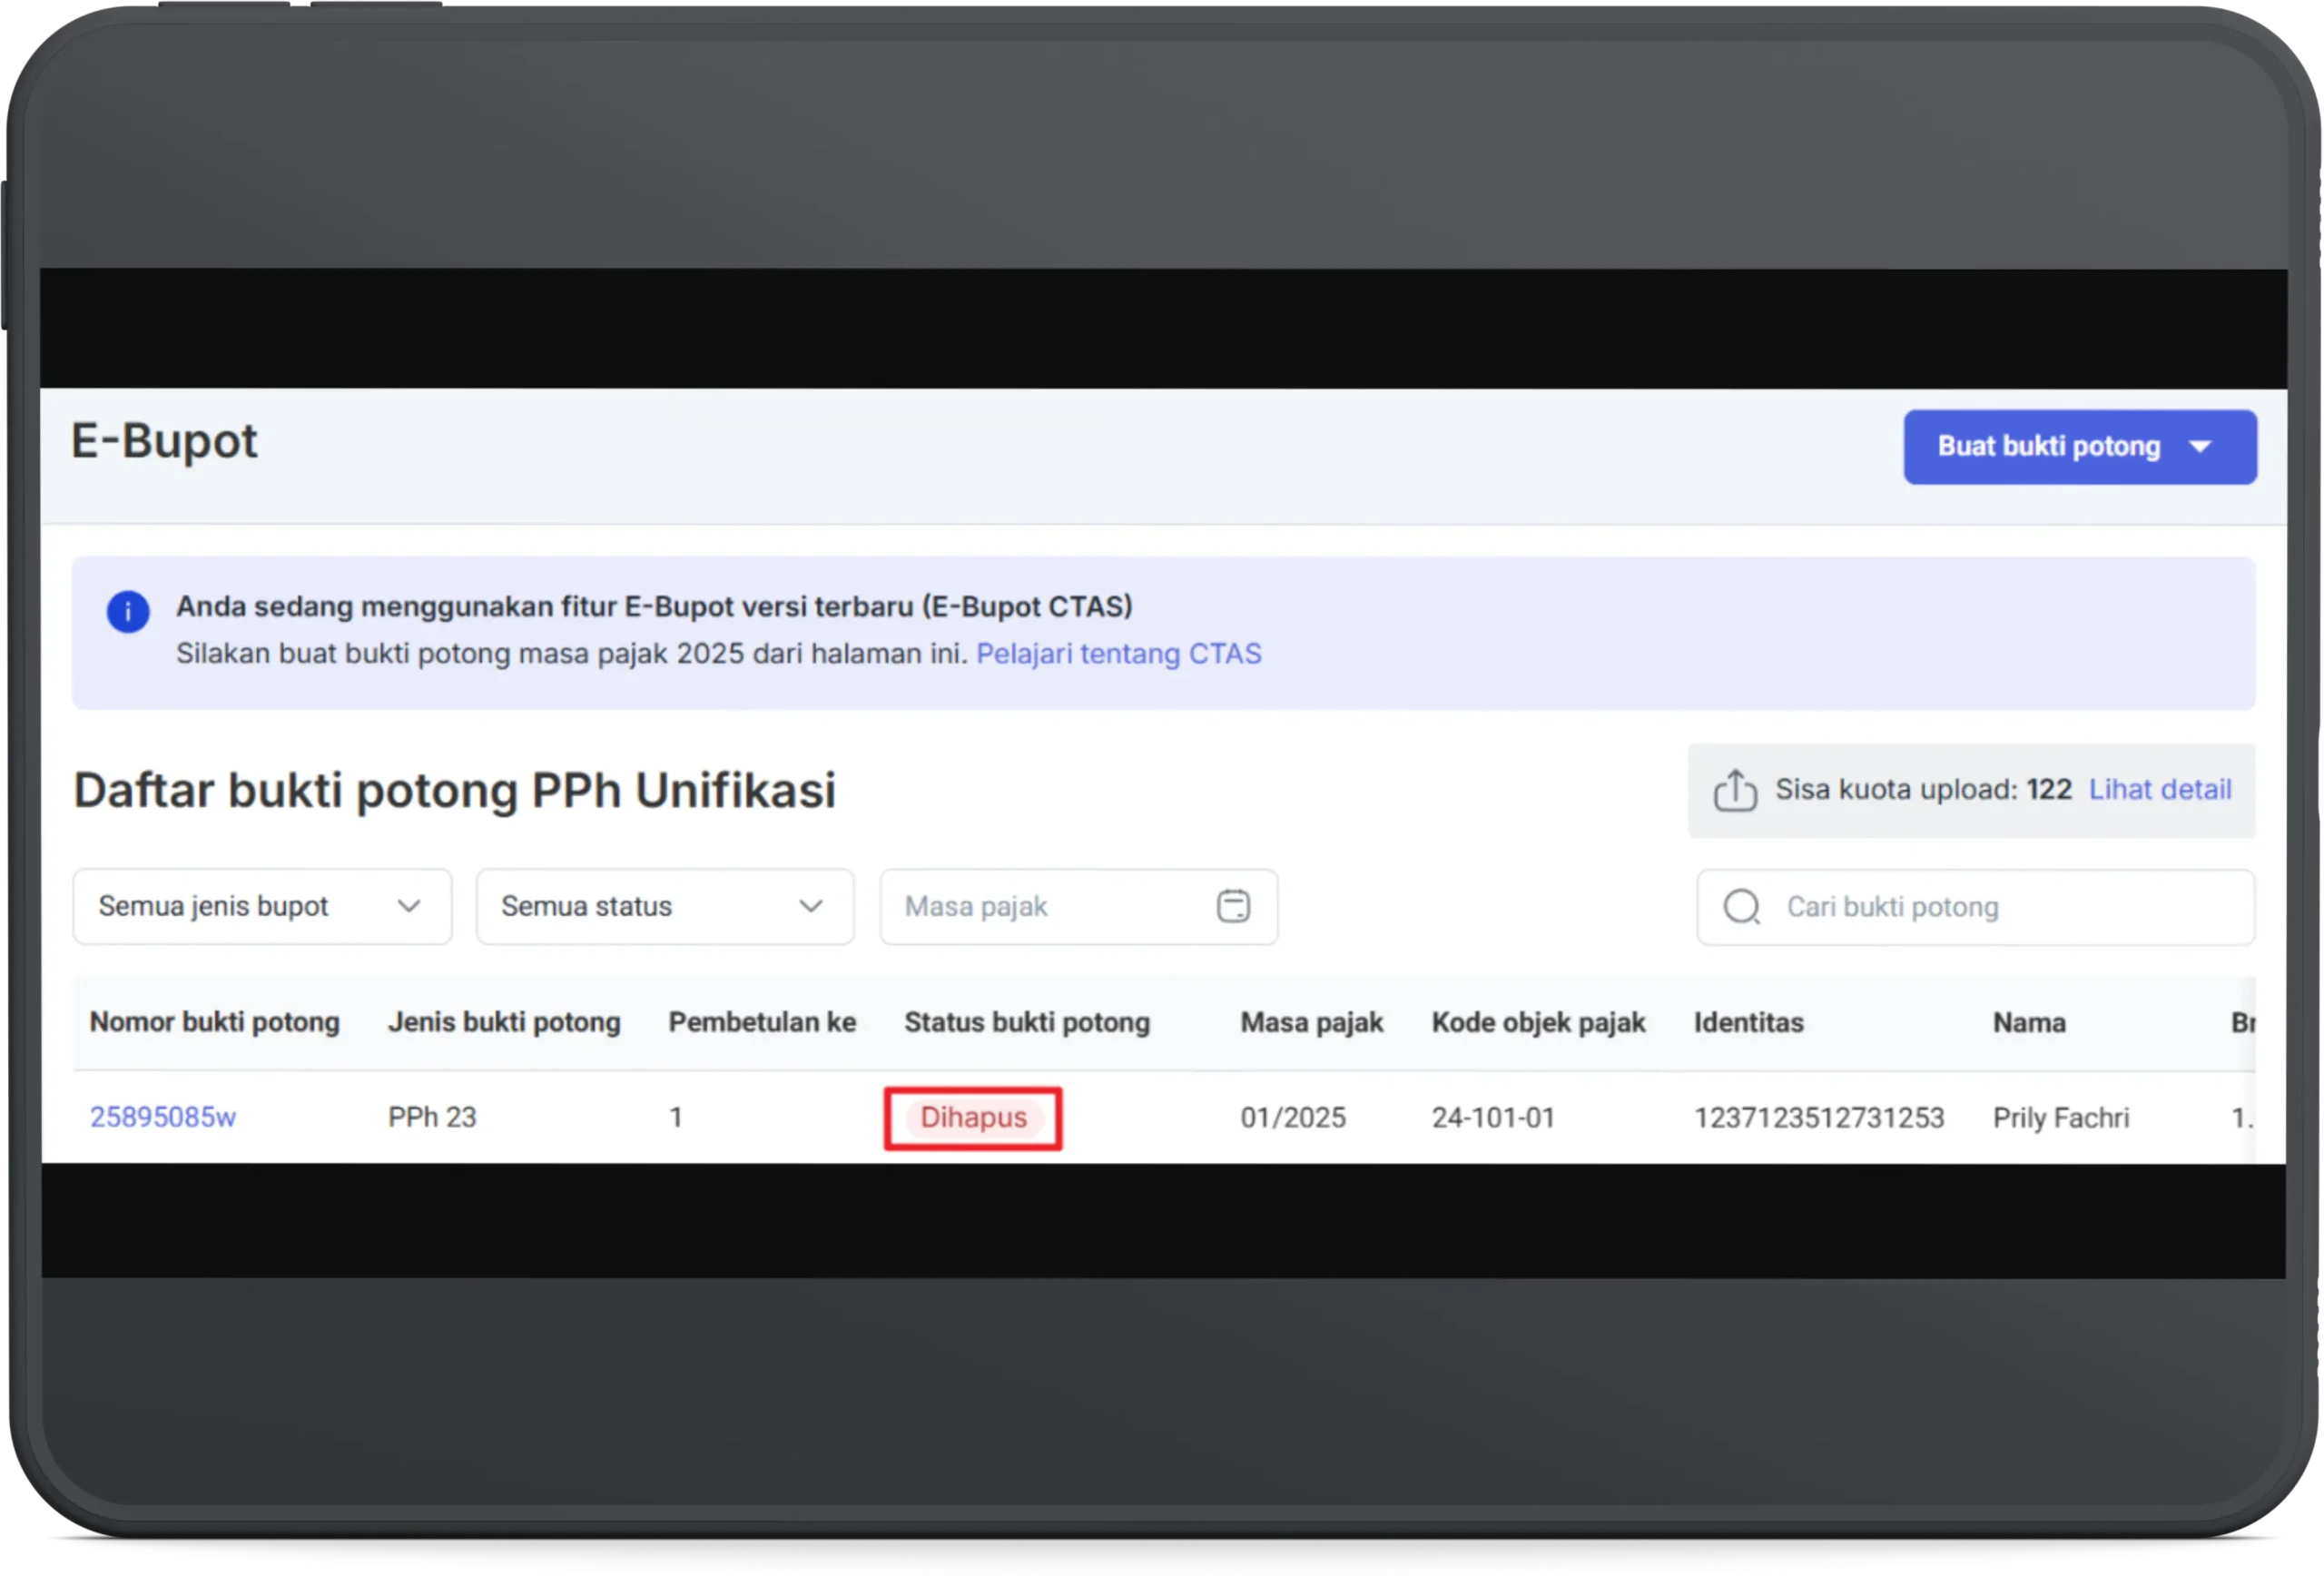2324x1586 pixels.
Task: Select the Prily Fachri name cell
Action: tap(2060, 1117)
